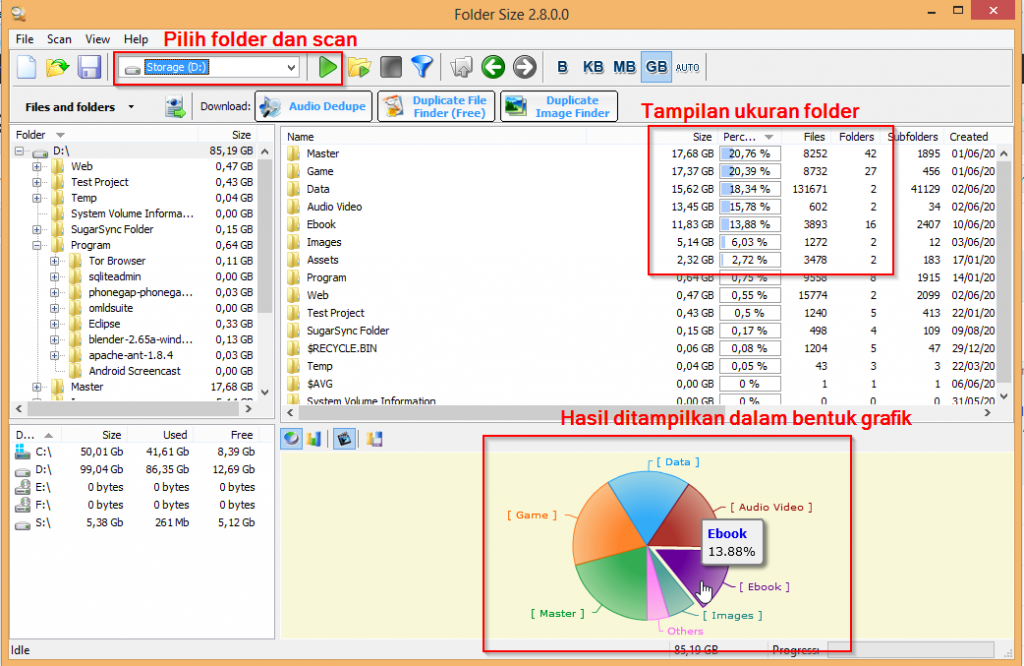
Task: Collapse the Program folder in tree
Action: [x=38, y=245]
